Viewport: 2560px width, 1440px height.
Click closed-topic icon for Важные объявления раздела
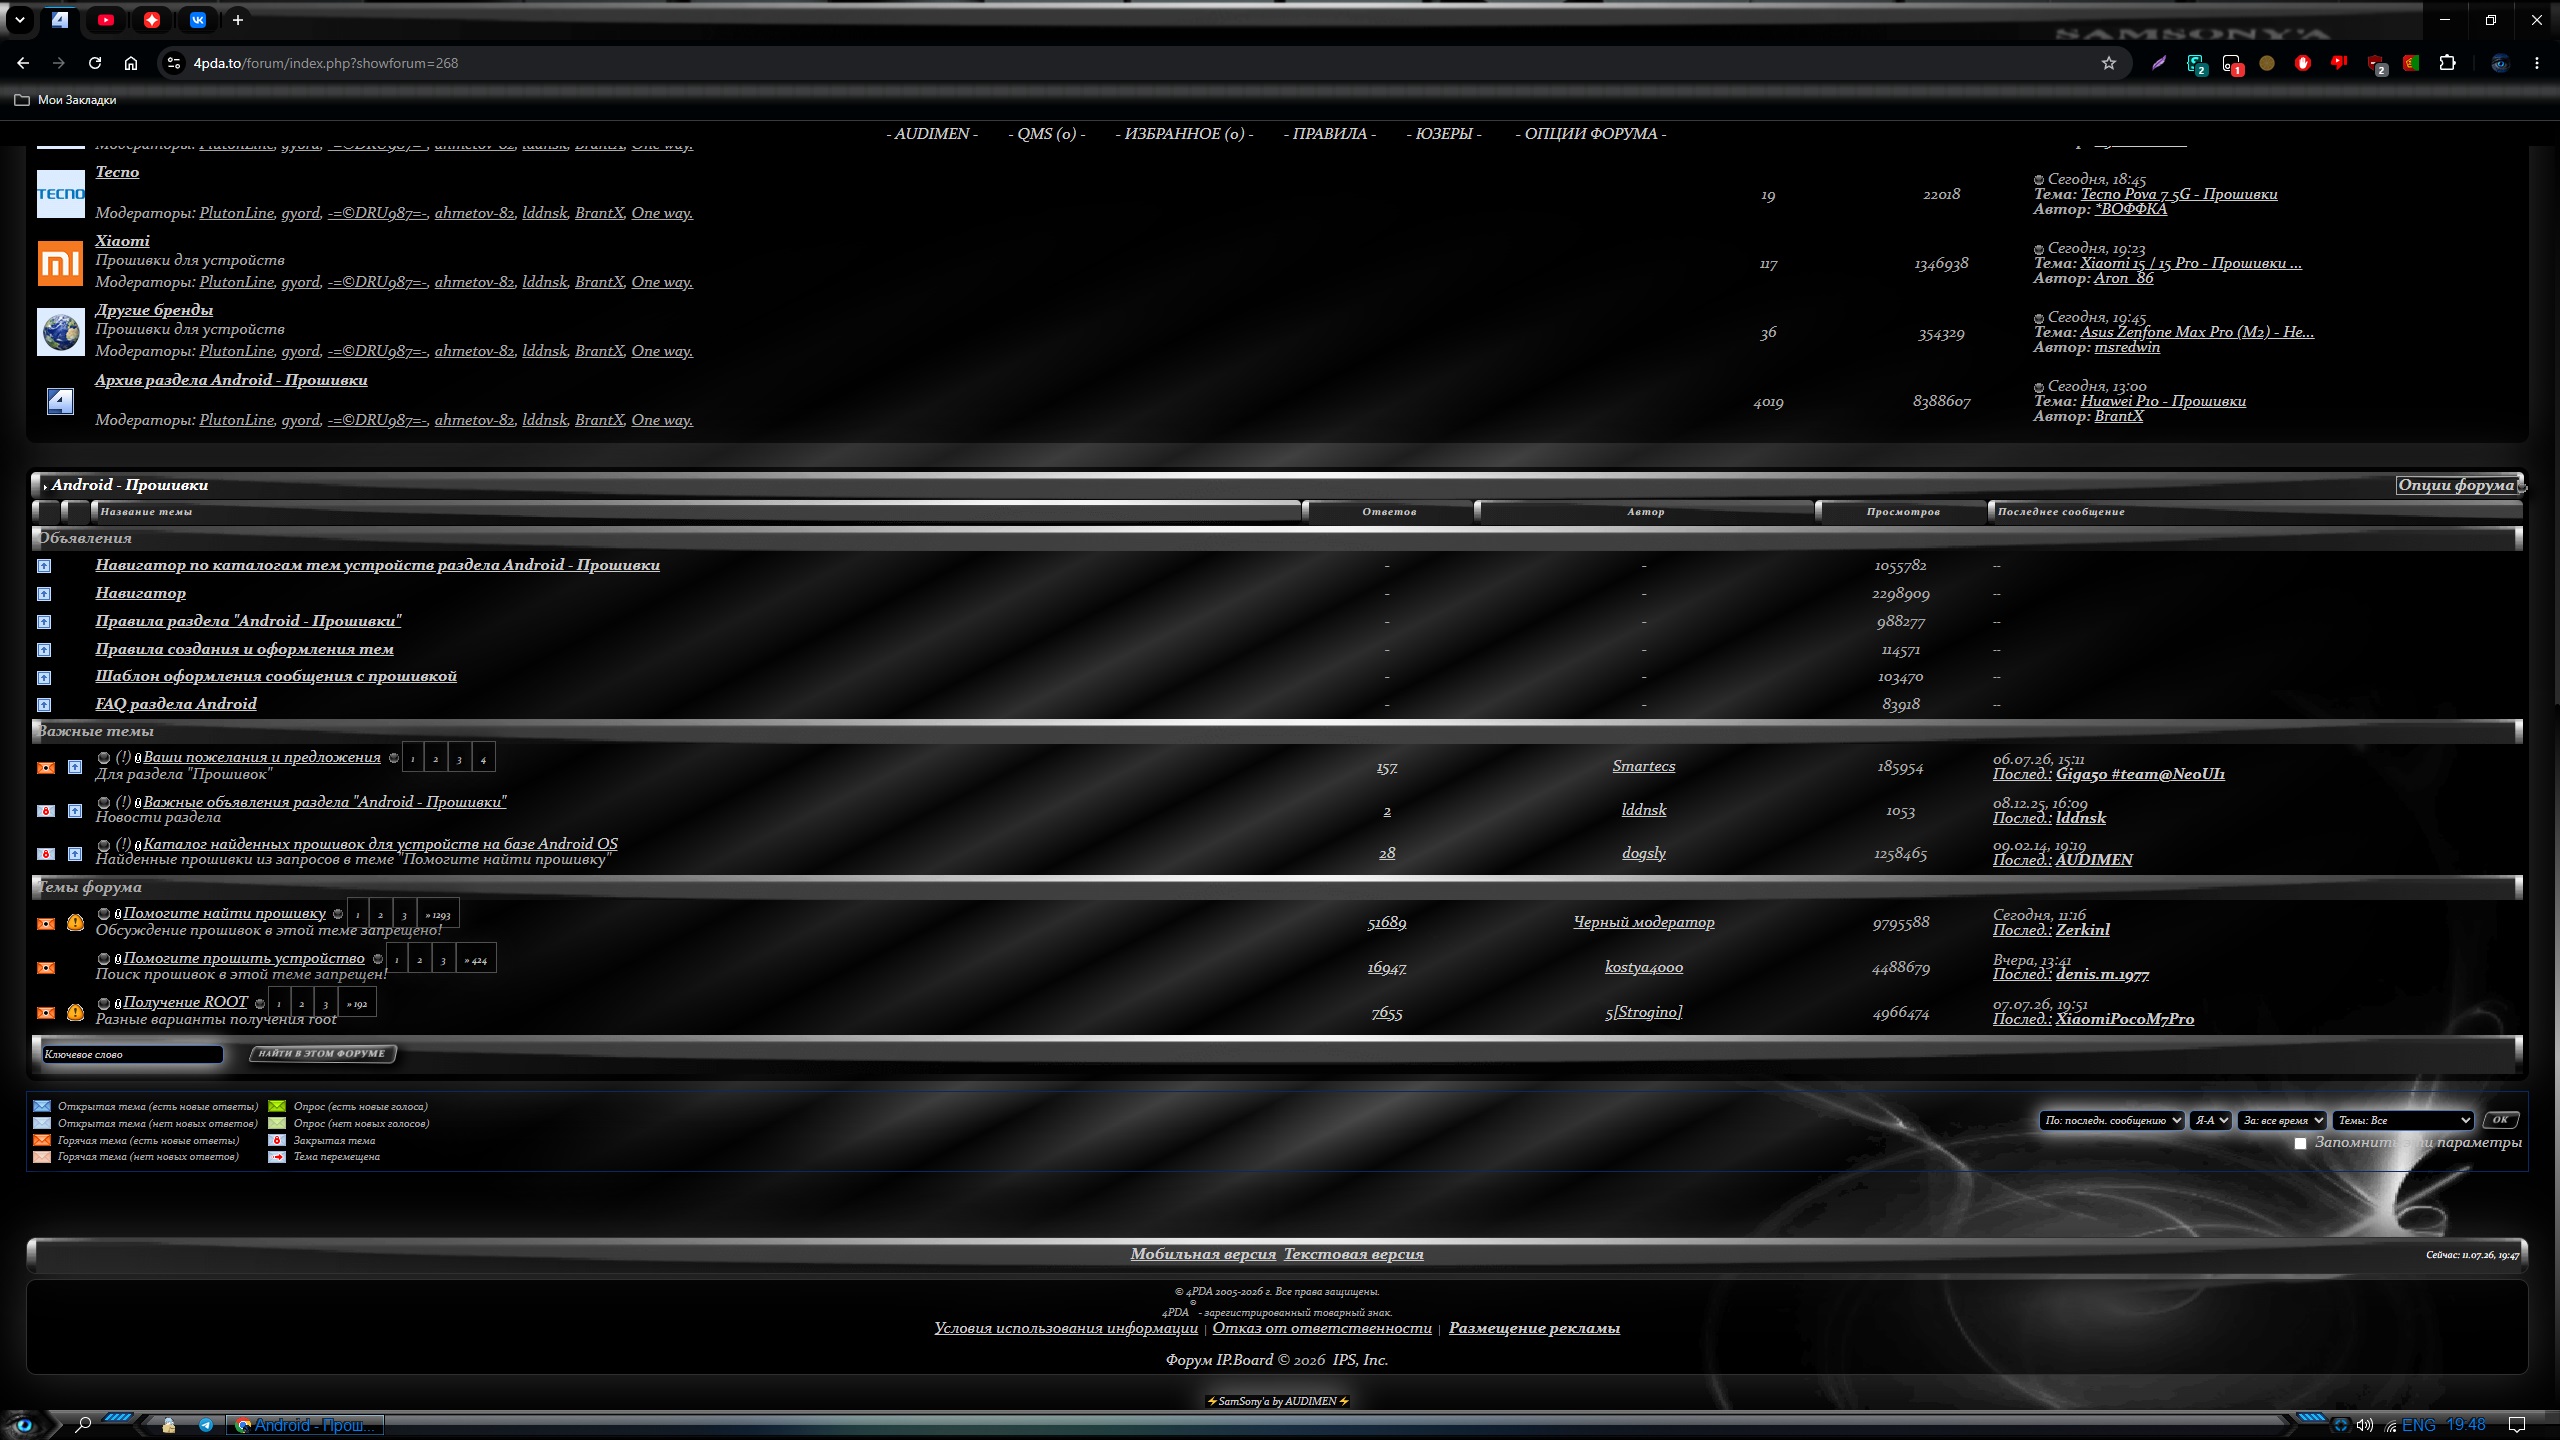pos(46,811)
